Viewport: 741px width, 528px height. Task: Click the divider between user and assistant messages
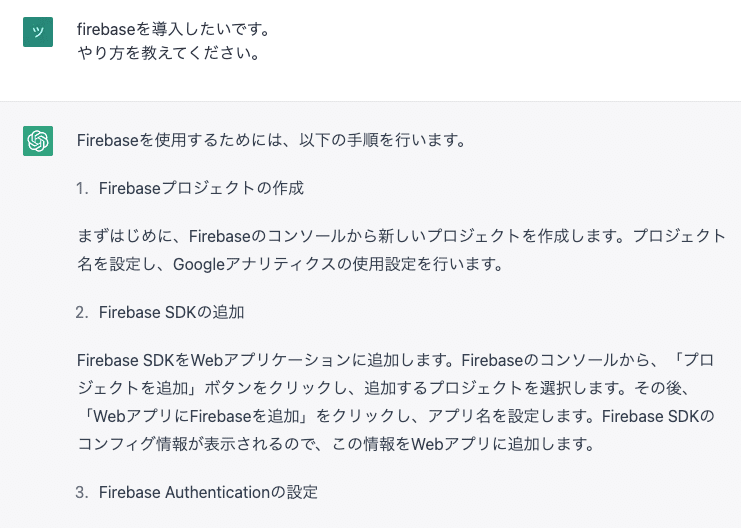[x=370, y=101]
